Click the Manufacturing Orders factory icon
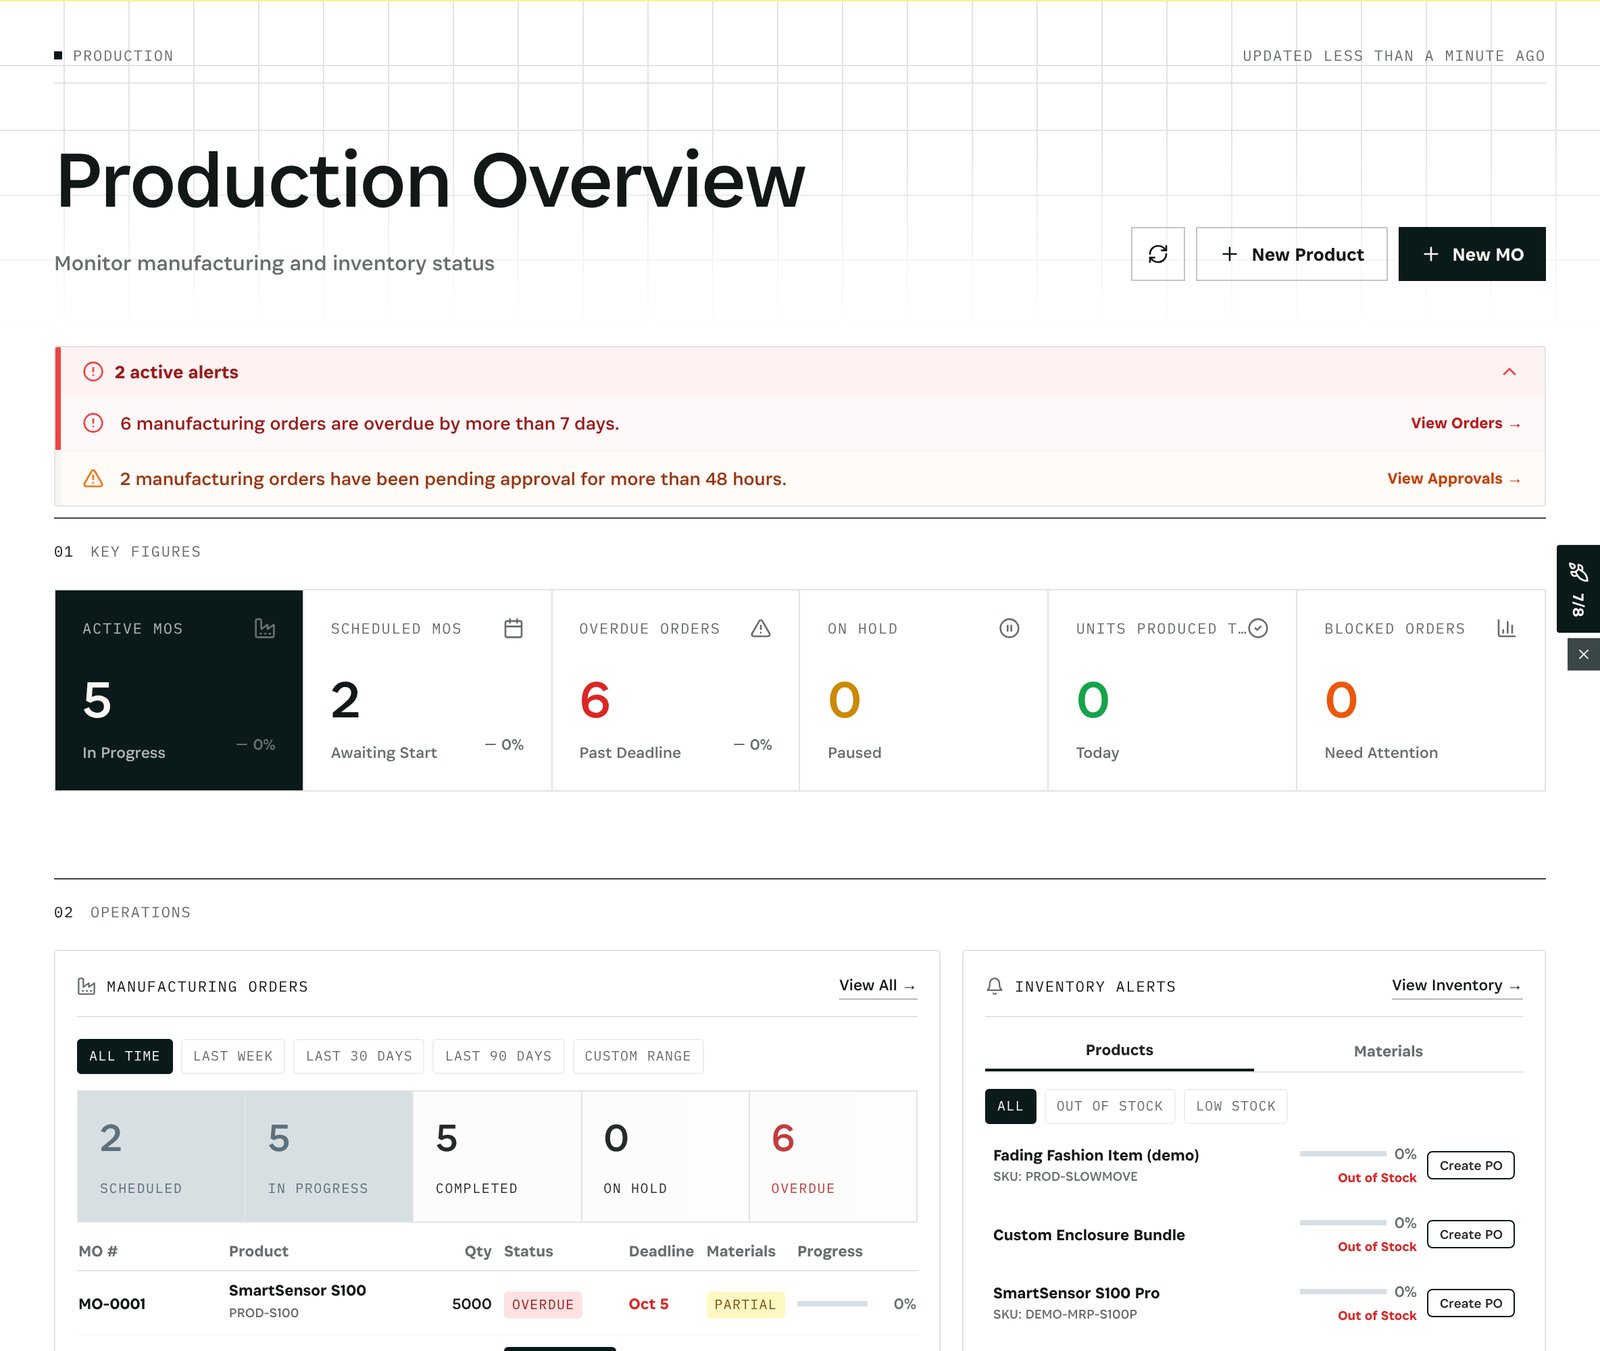 tap(87, 986)
